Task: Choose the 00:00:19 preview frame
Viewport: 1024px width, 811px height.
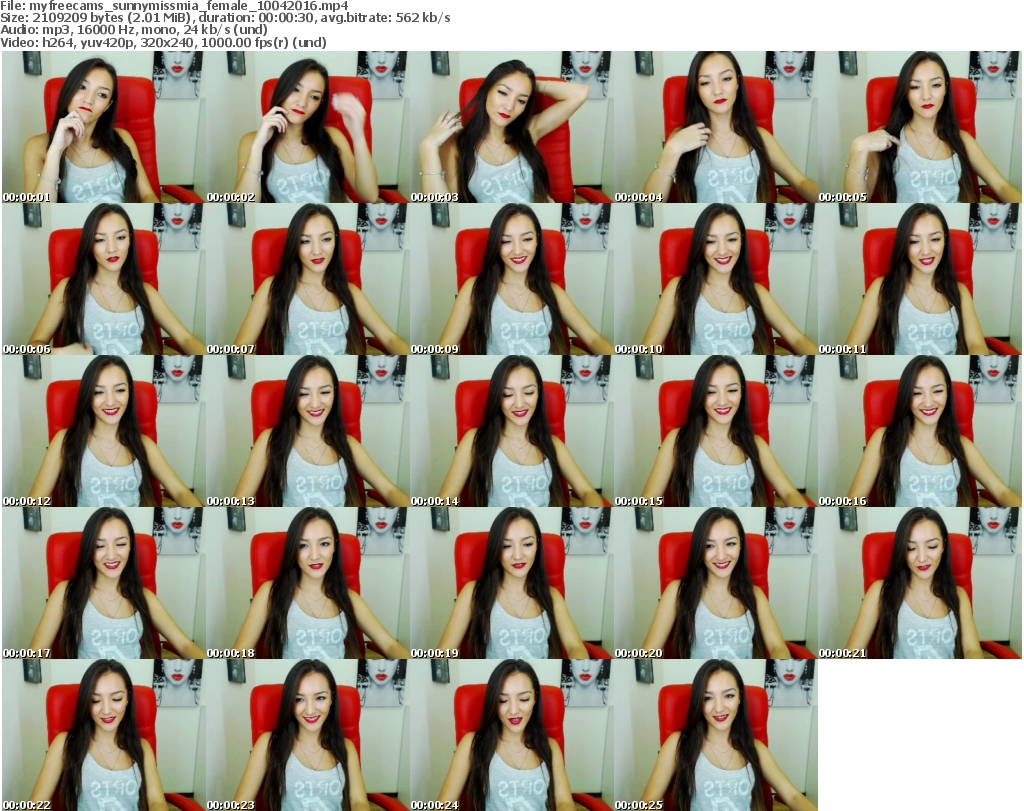Action: (x=511, y=583)
